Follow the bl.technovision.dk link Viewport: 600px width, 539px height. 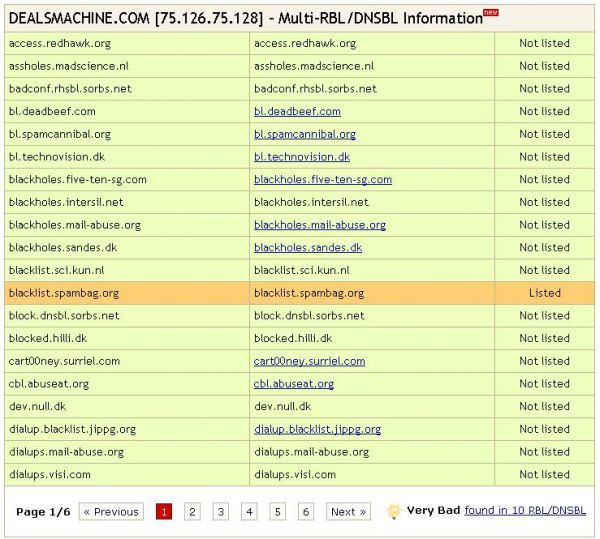(302, 157)
